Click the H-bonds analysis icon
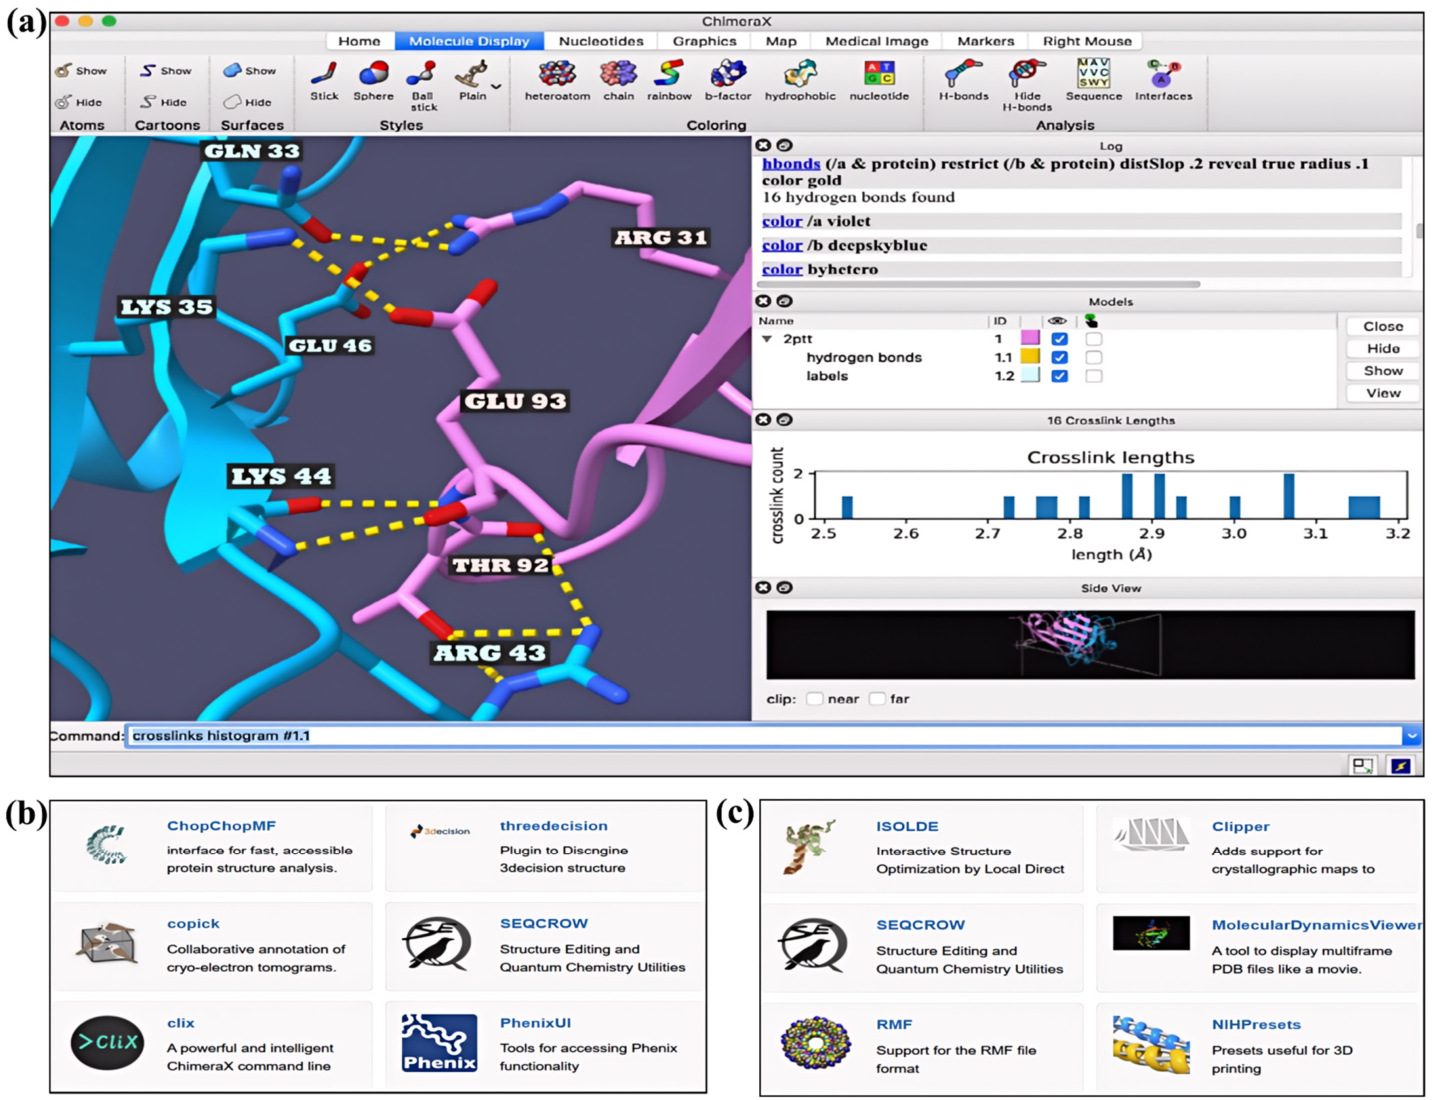Image resolution: width=1432 pixels, height=1100 pixels. click(963, 73)
